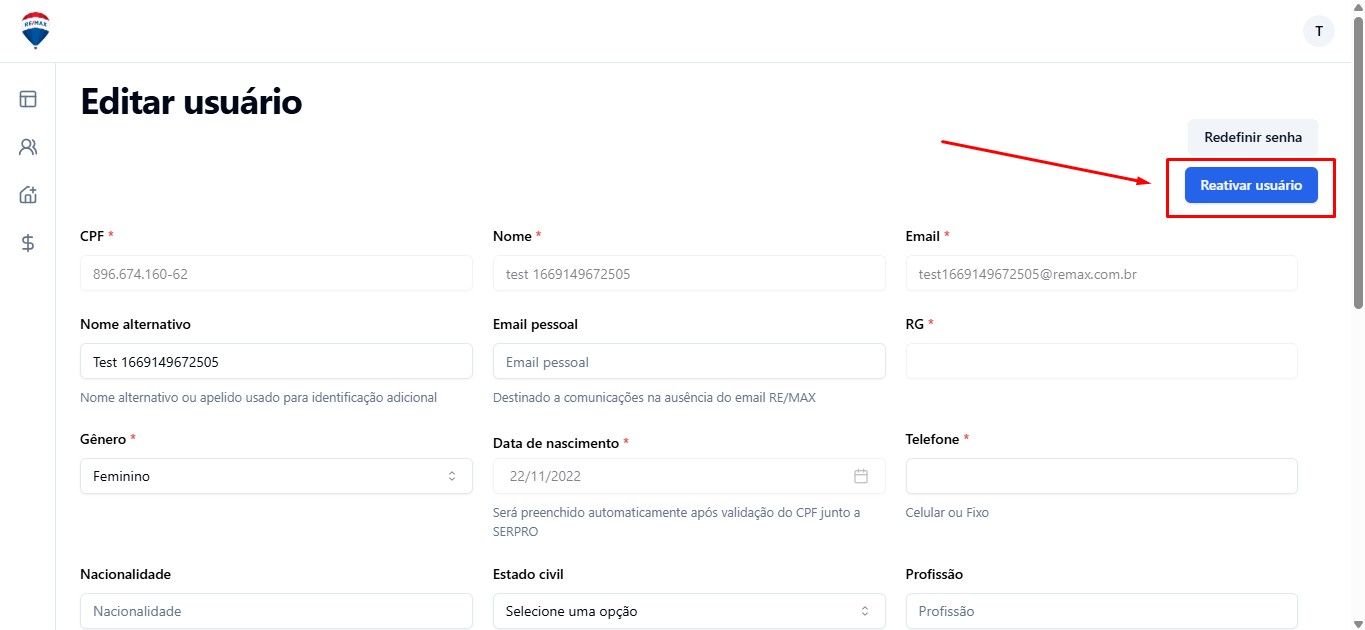Click the Nacionalidade text field
Screen dimensions: 1365x630
[x=276, y=611]
